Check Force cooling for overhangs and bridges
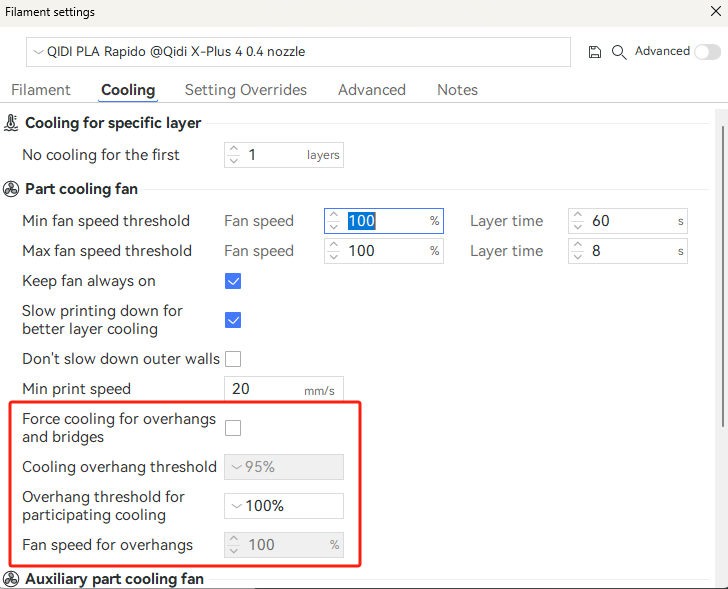 pyautogui.click(x=233, y=428)
